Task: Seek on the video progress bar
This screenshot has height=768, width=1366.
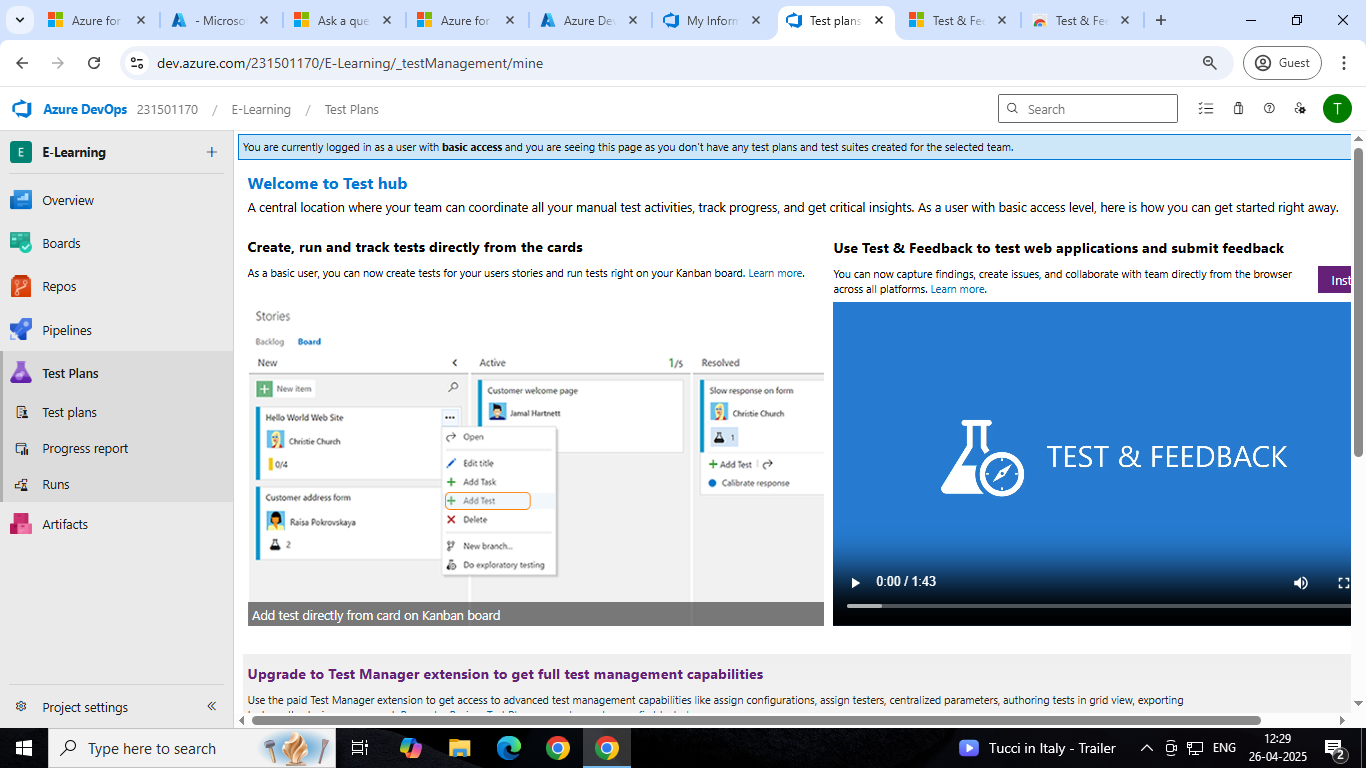Action: (x=1098, y=606)
